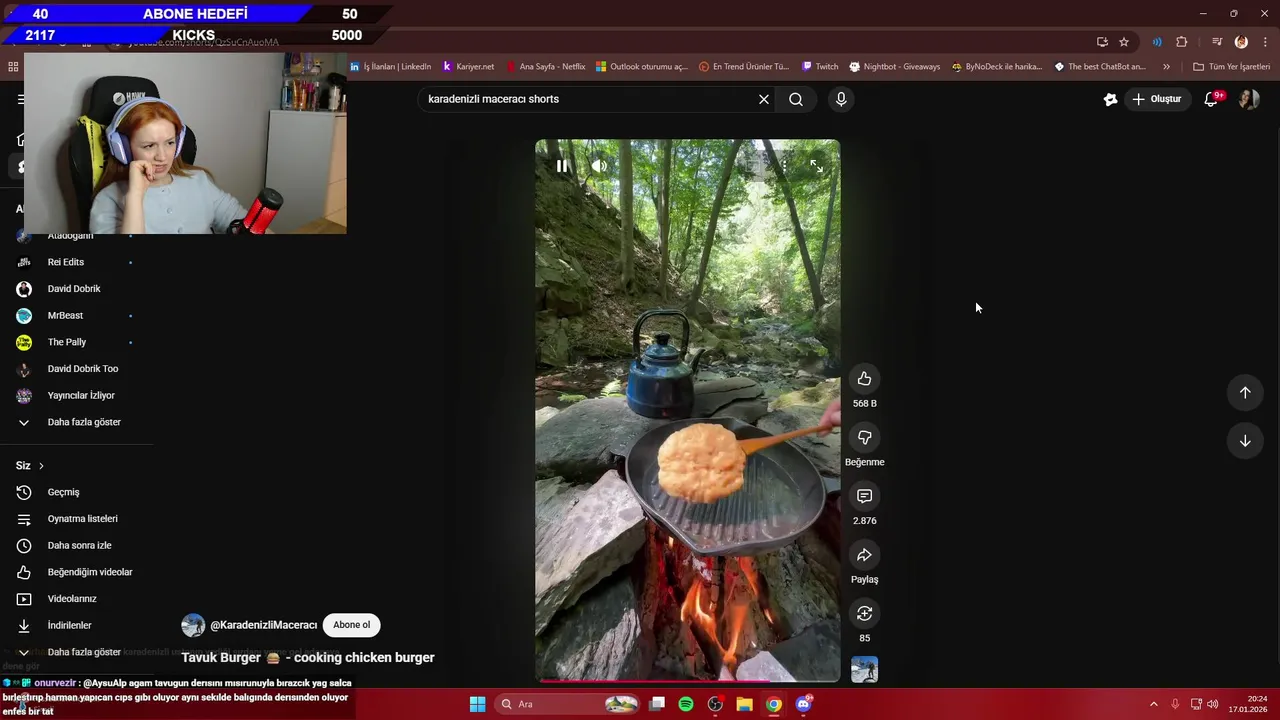Go to previous short with up arrow
The height and width of the screenshot is (720, 1280).
pos(1245,393)
